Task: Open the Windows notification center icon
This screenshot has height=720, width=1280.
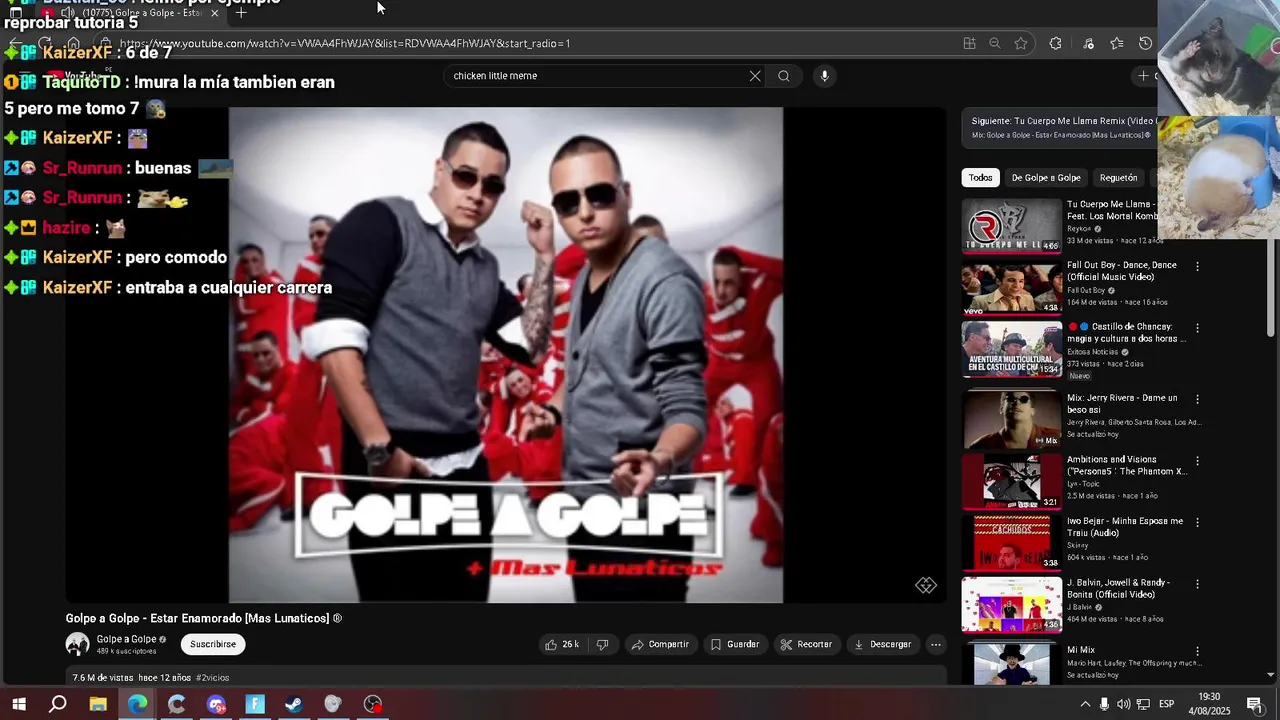Action: click(1254, 704)
